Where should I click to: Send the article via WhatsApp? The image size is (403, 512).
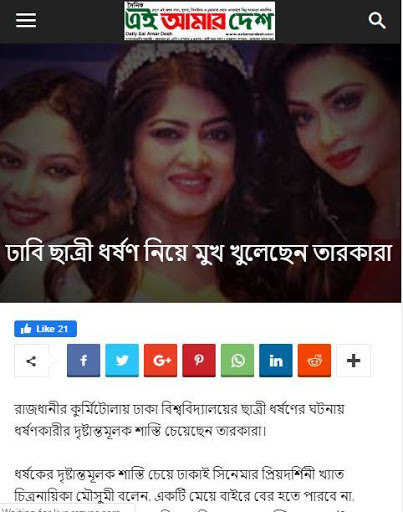tap(237, 360)
